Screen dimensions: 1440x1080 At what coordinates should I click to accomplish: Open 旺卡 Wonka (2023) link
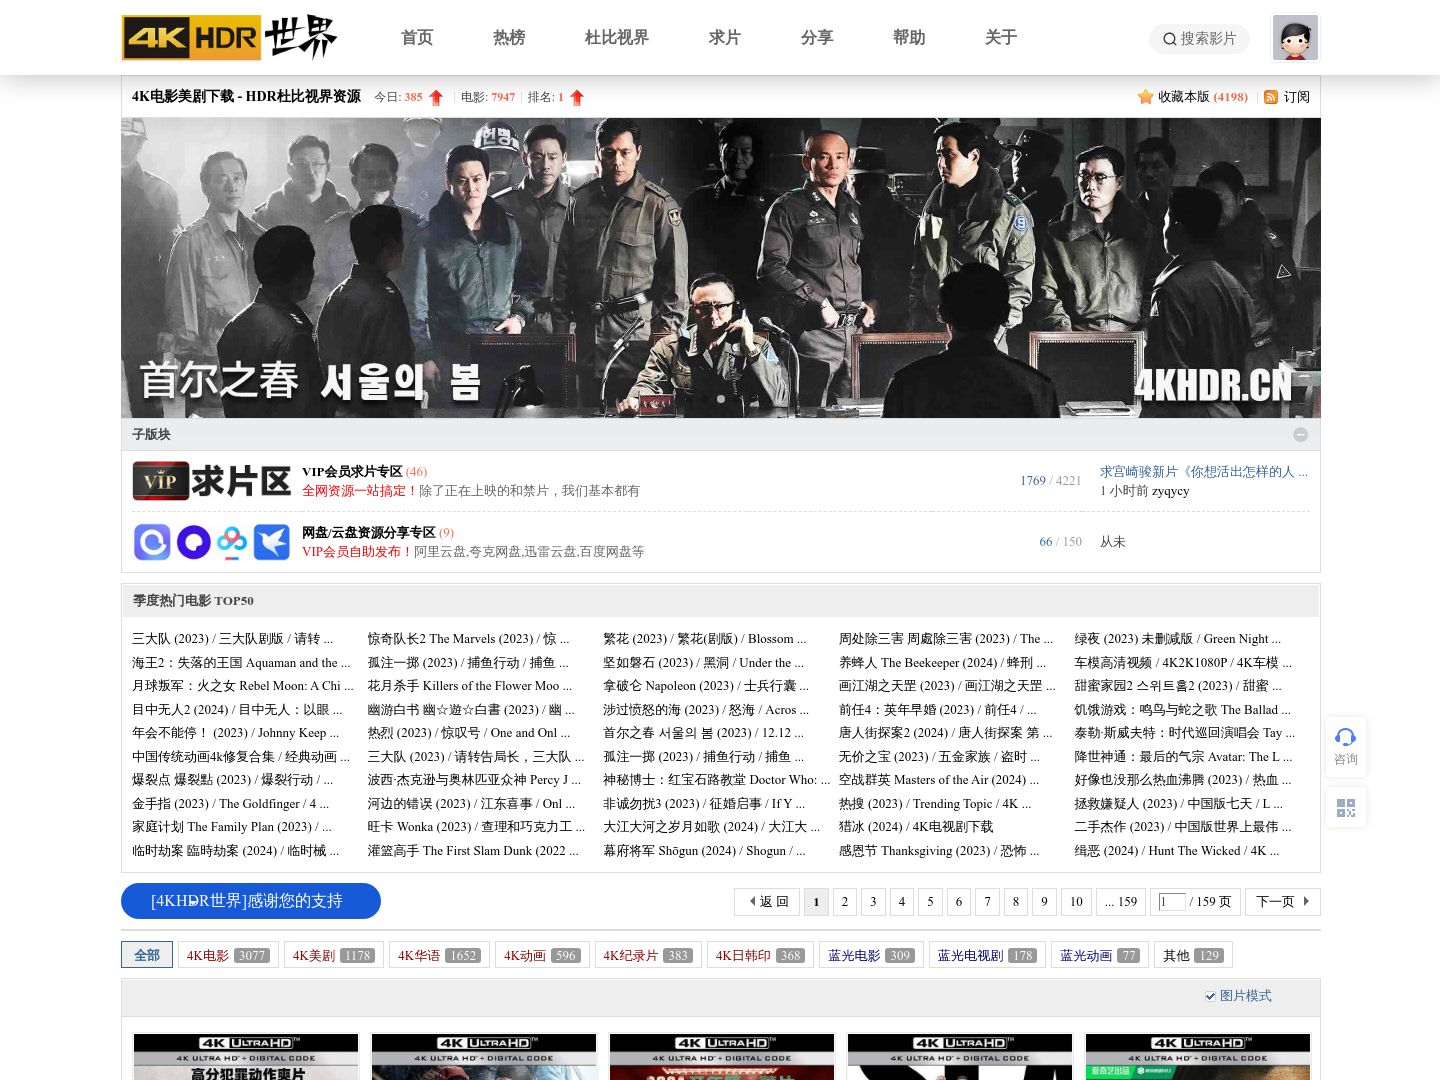[476, 827]
